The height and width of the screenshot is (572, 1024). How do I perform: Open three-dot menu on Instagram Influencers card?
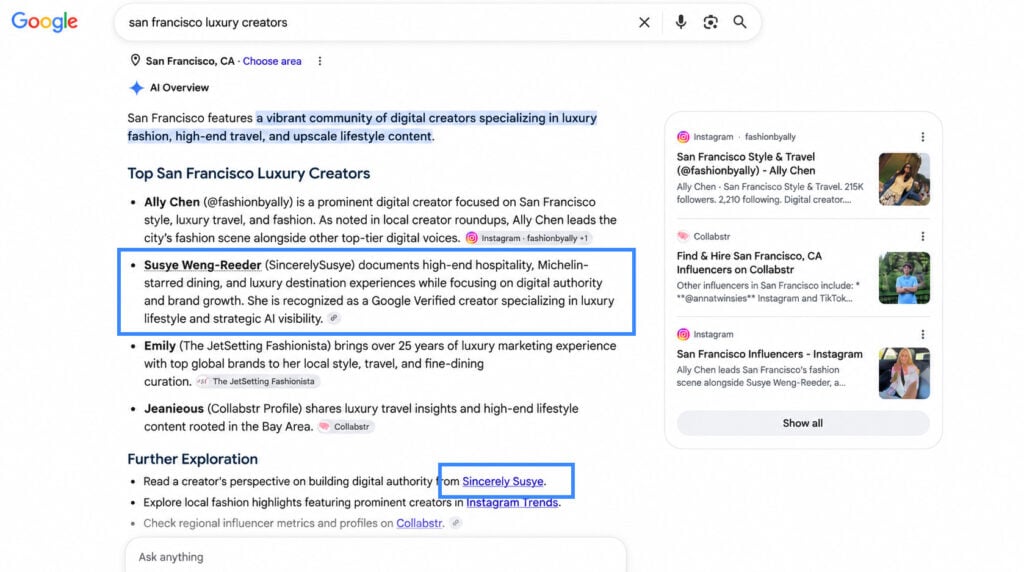[922, 334]
